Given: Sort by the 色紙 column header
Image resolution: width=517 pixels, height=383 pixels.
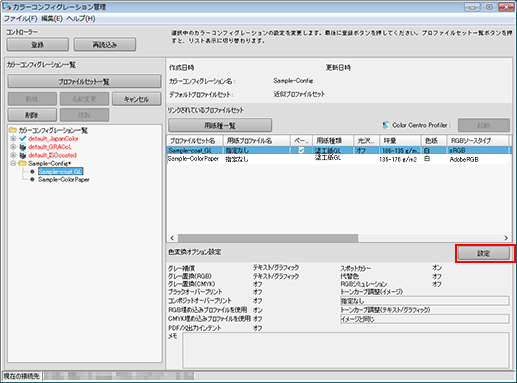Looking at the screenshot, I should pos(434,141).
